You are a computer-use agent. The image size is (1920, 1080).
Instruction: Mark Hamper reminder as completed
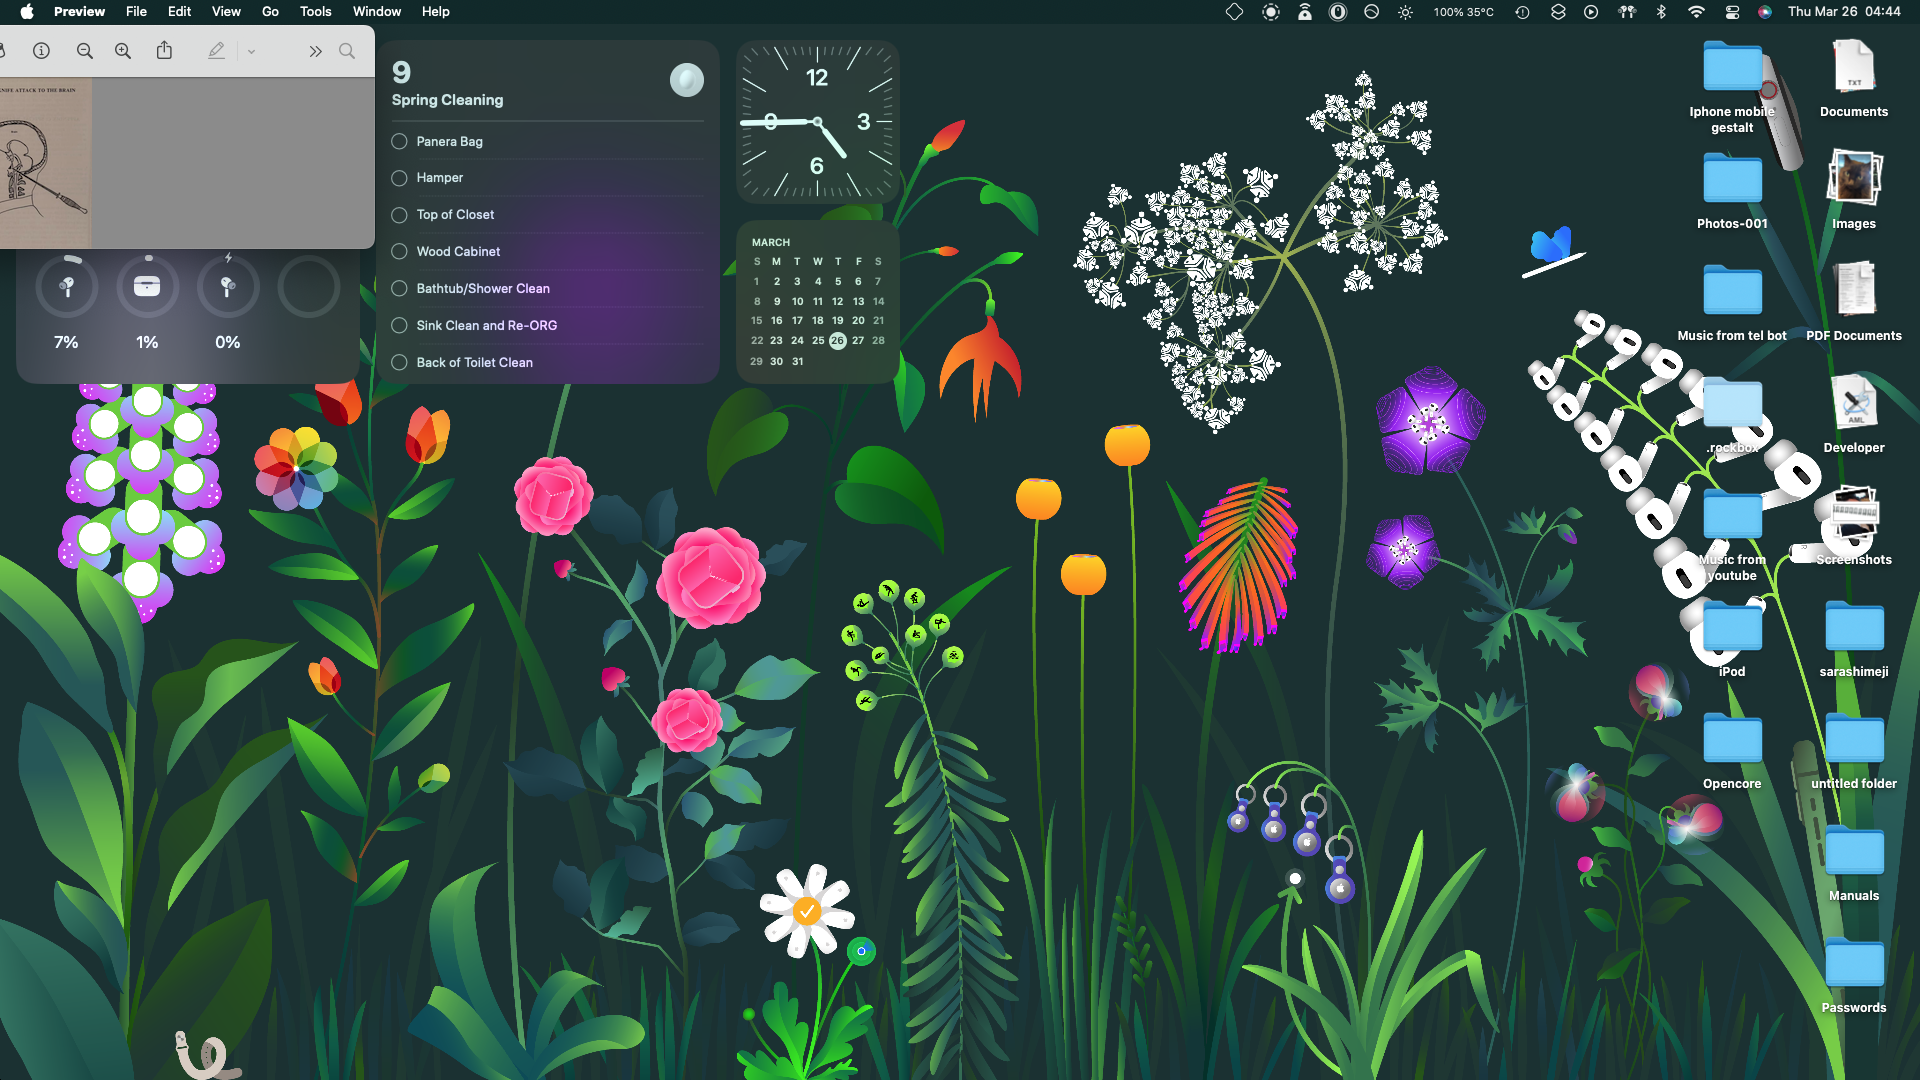[399, 178]
